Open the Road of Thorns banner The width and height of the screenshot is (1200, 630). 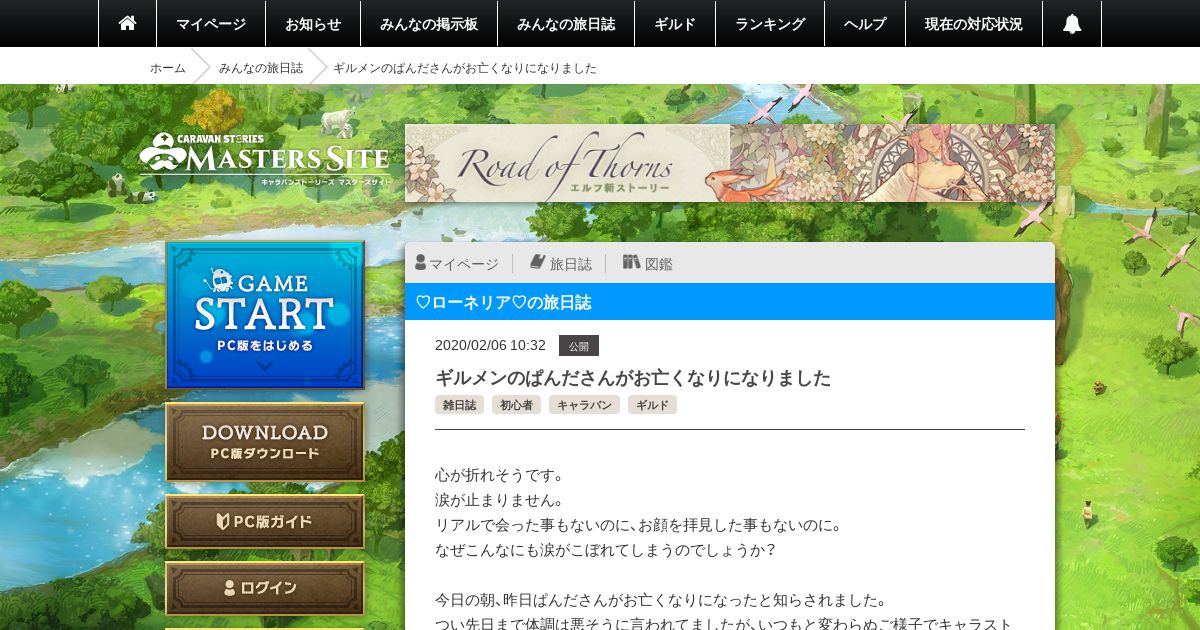[x=730, y=163]
